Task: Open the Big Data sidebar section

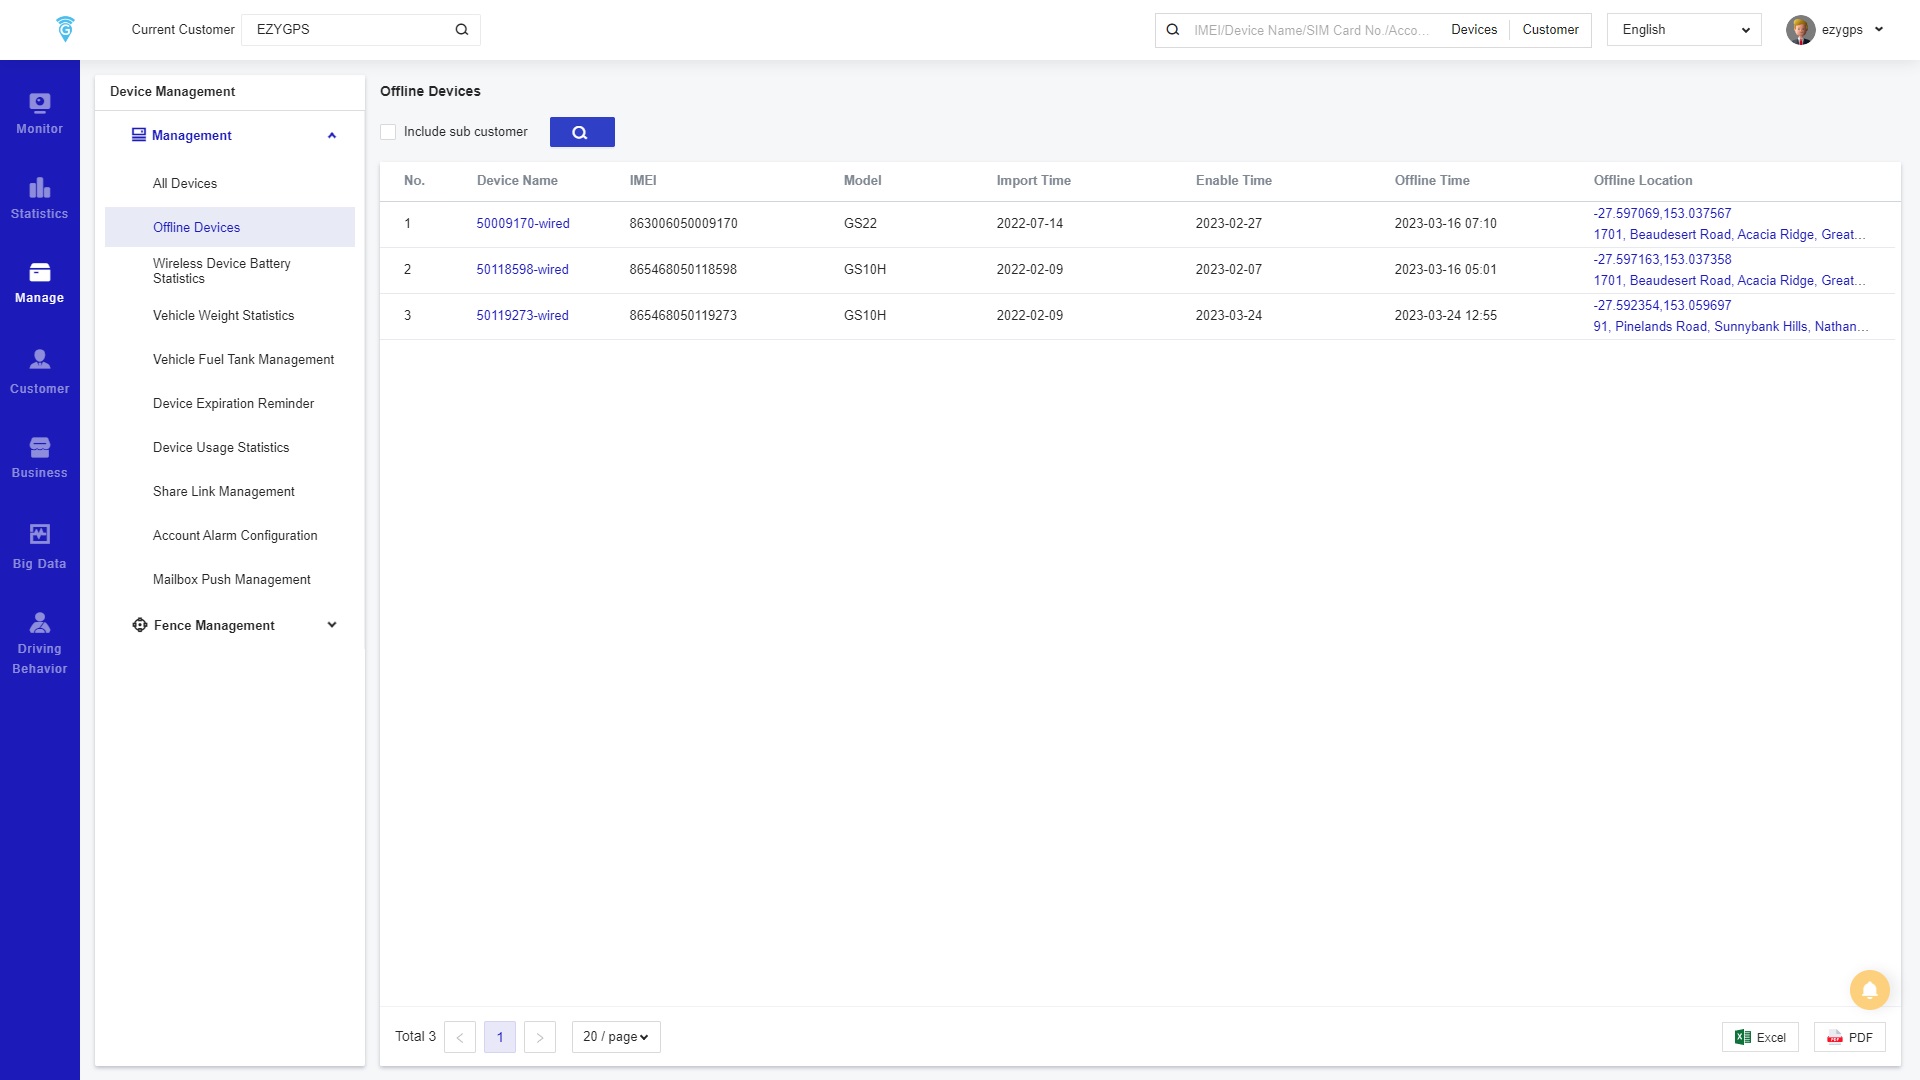Action: 39,547
